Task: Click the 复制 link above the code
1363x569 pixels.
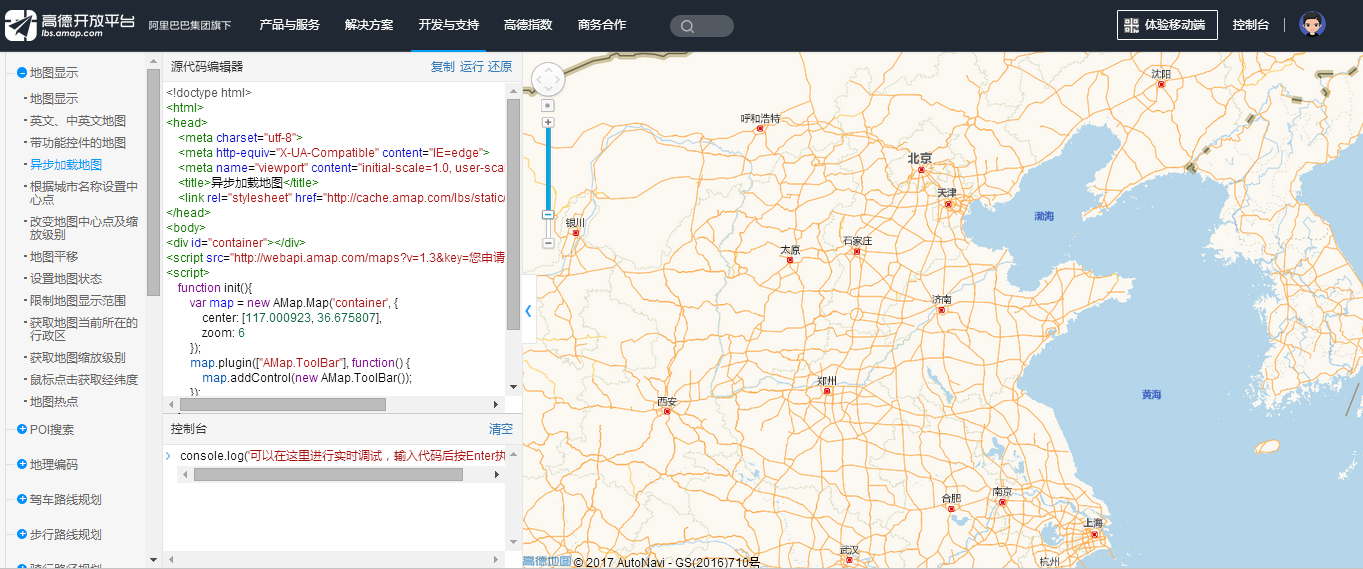Action: coord(442,67)
